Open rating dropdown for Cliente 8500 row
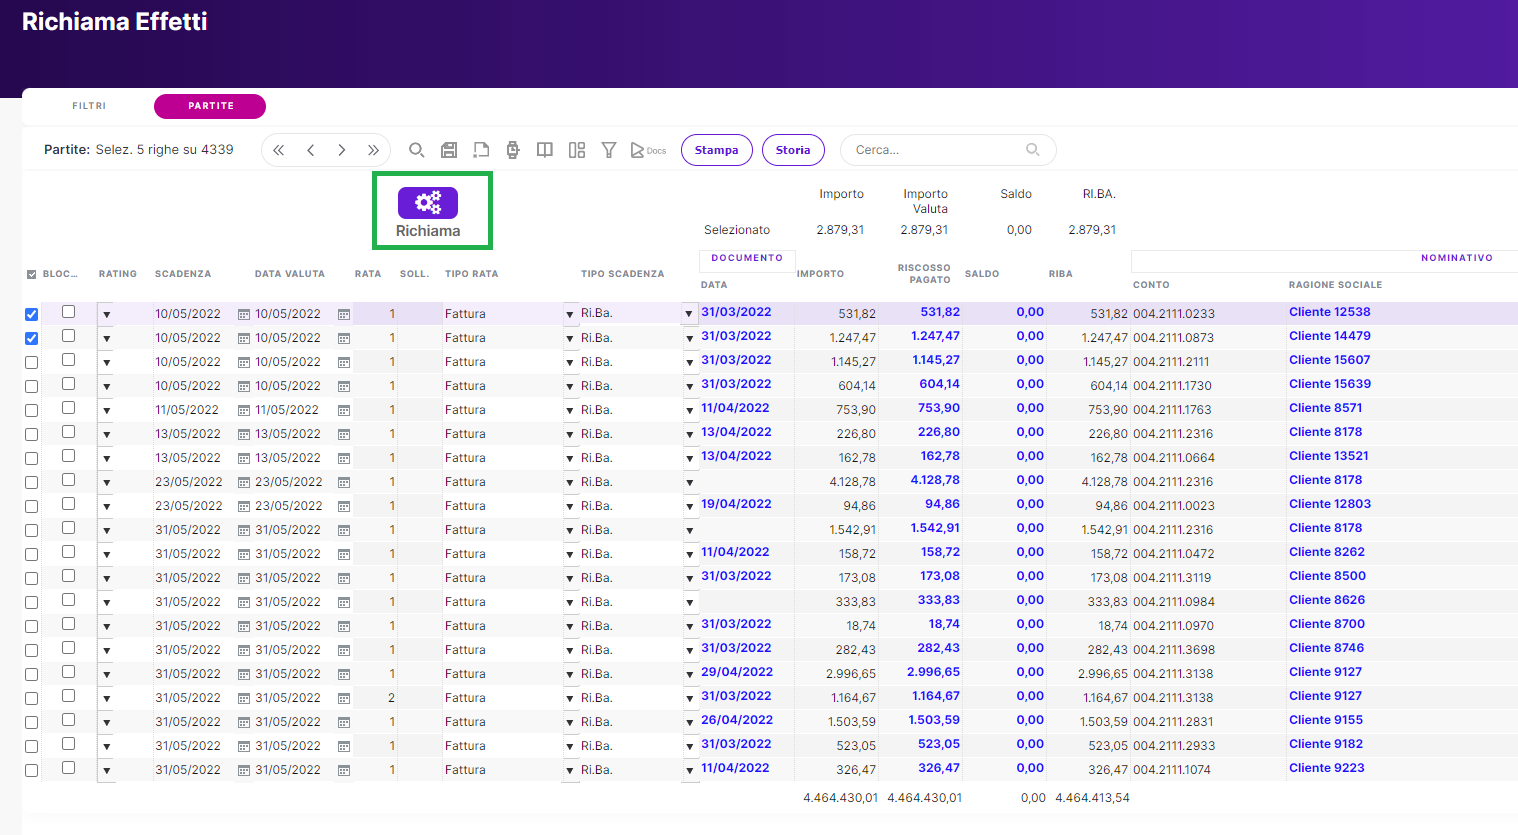Image resolution: width=1518 pixels, height=835 pixels. 106,578
